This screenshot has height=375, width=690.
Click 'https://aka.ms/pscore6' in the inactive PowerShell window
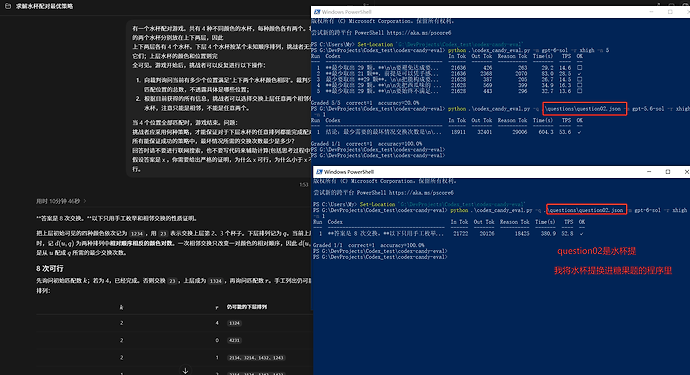(x=420, y=33)
